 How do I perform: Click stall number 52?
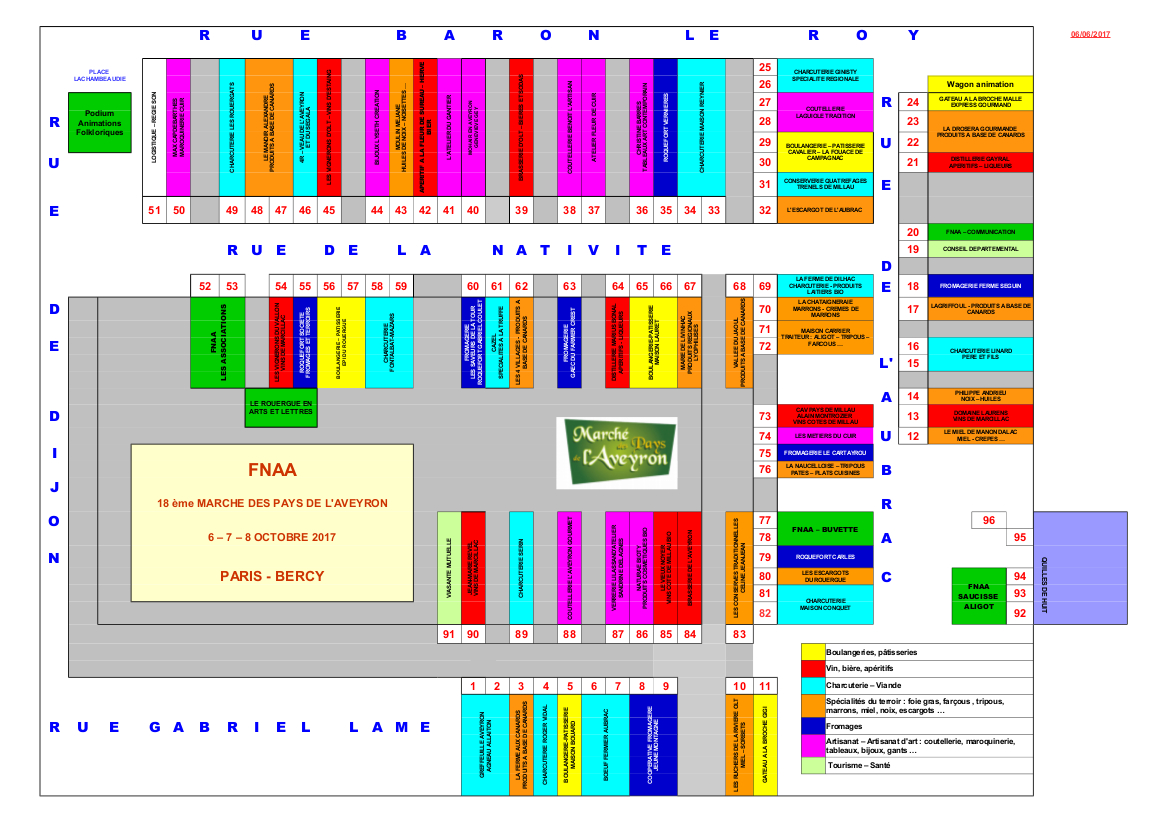click(x=205, y=286)
